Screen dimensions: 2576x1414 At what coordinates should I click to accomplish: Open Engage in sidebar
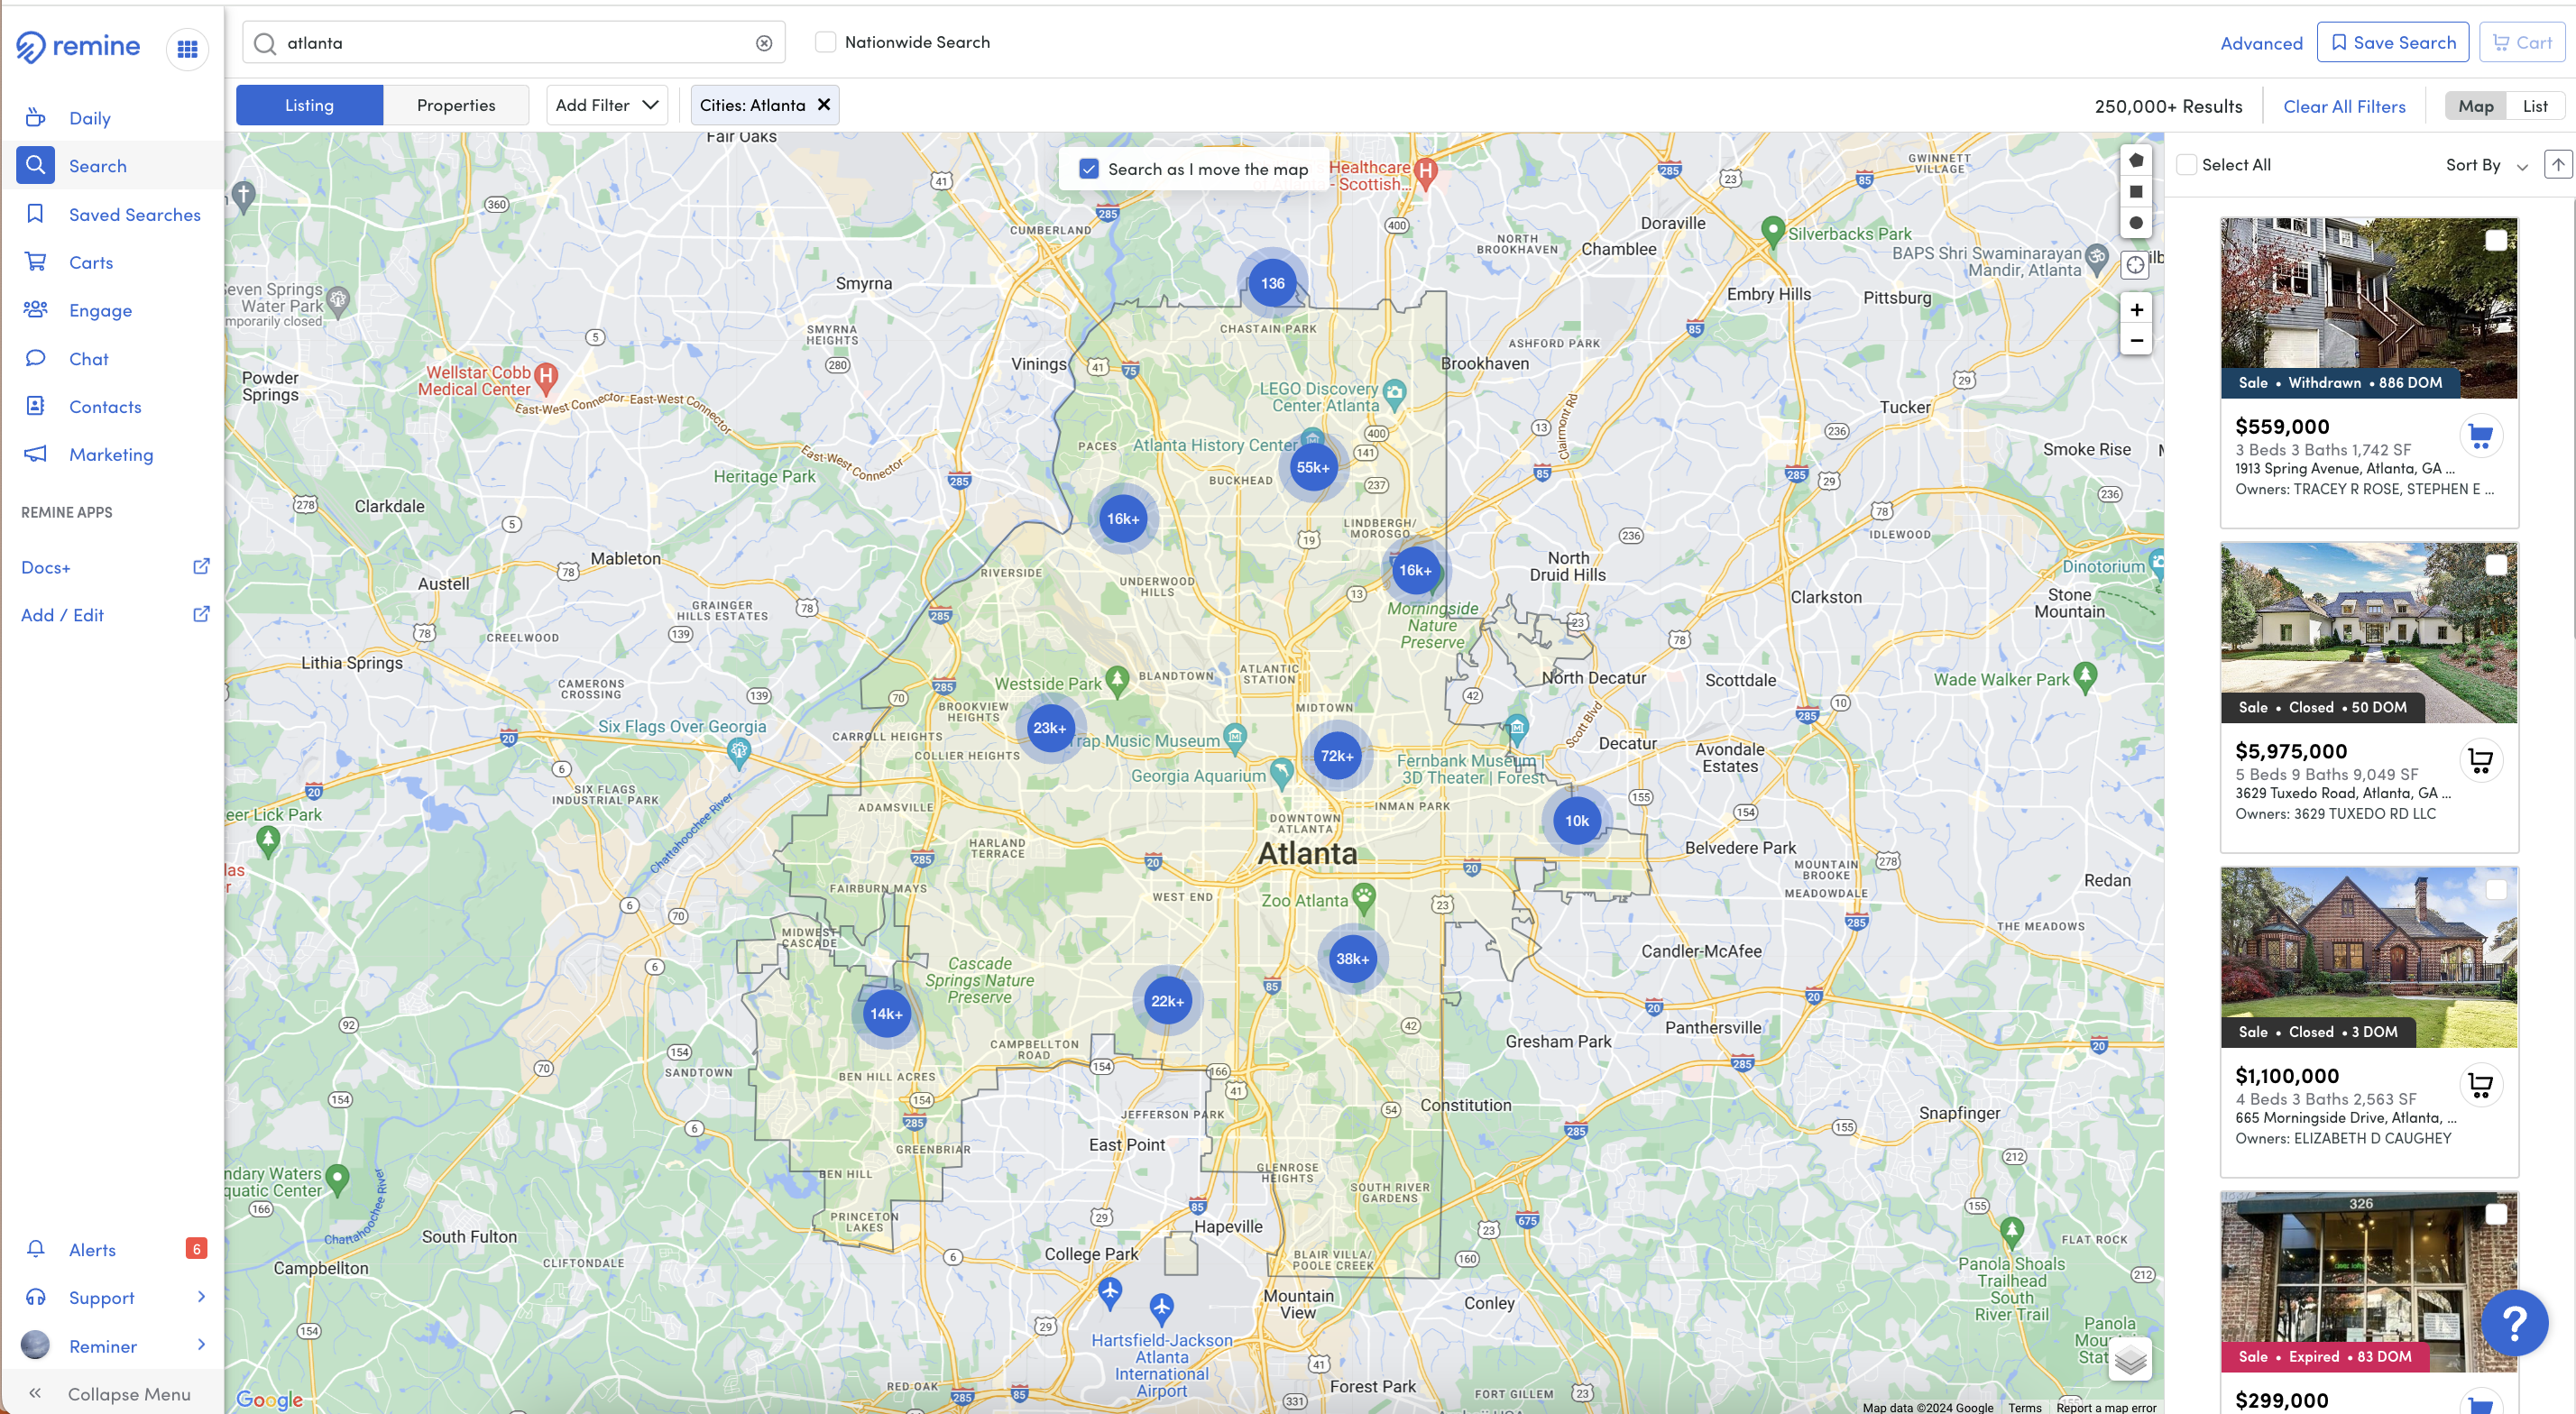[113, 310]
